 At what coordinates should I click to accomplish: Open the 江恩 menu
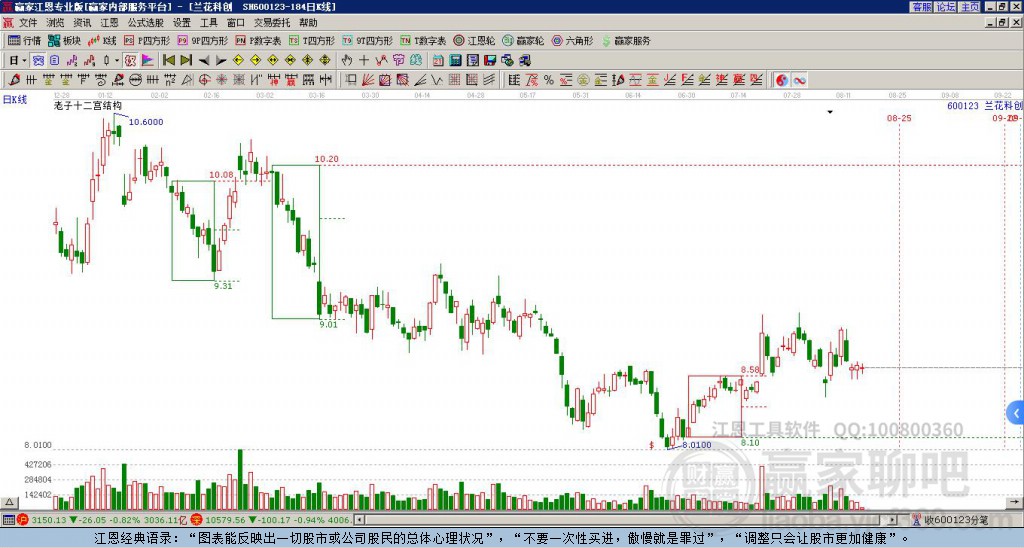[x=109, y=23]
